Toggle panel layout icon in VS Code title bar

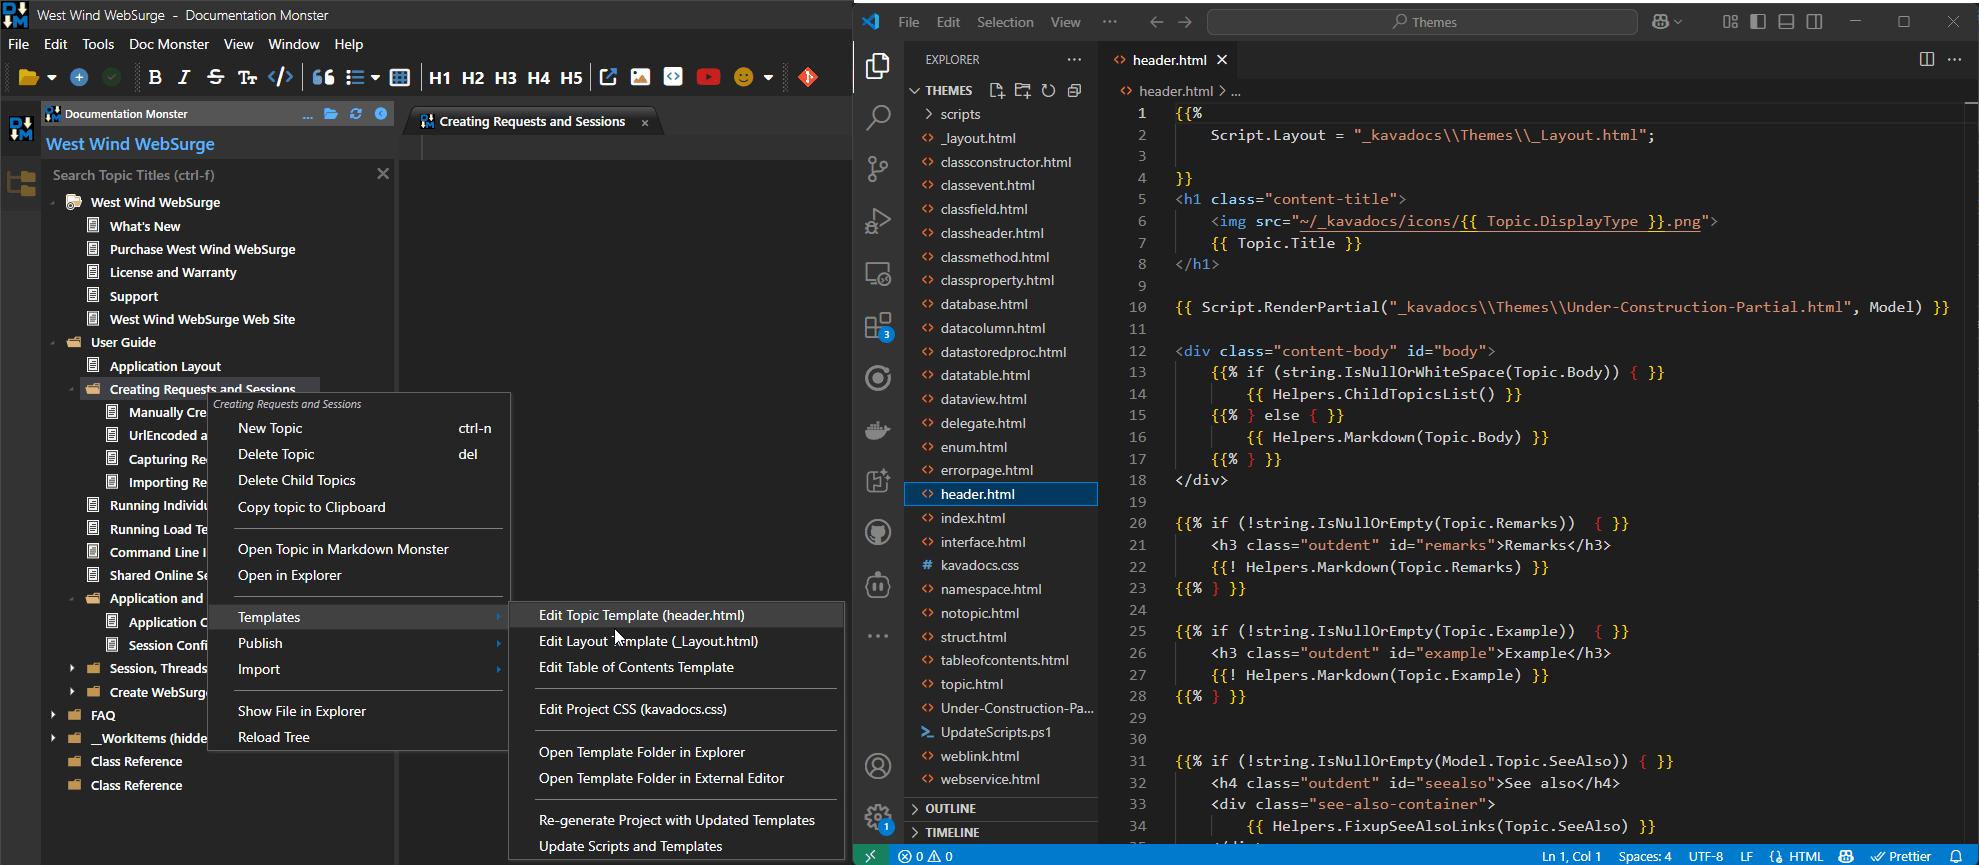pos(1786,22)
